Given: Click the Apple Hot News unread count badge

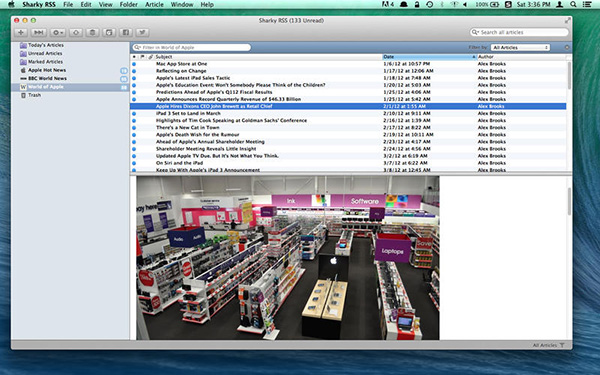Looking at the screenshot, I should click(x=124, y=71).
